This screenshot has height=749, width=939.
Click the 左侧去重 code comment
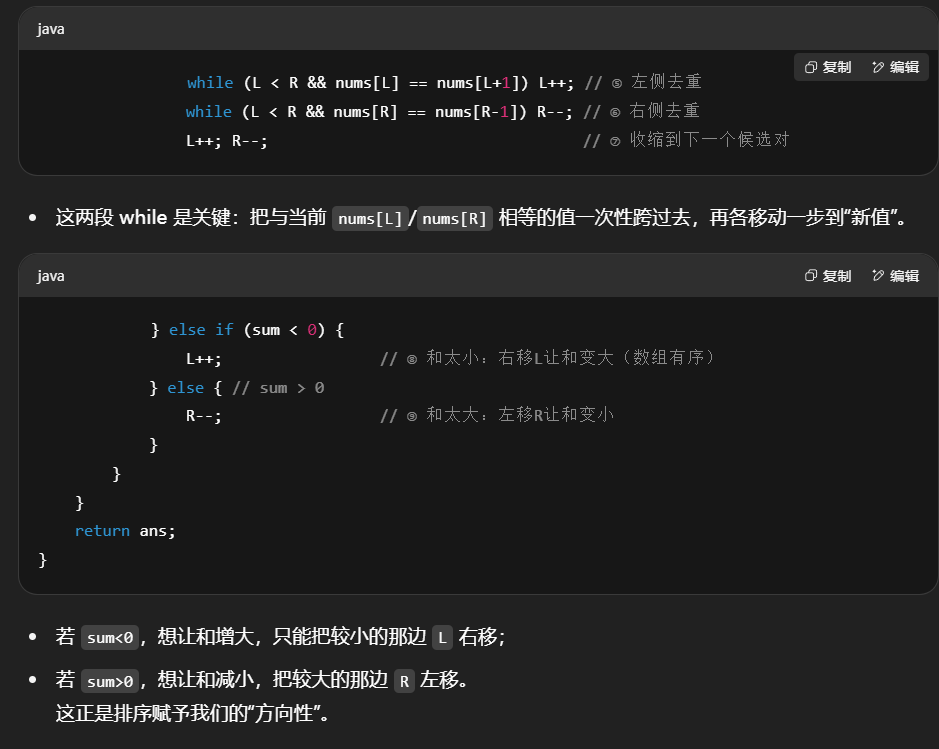664,82
